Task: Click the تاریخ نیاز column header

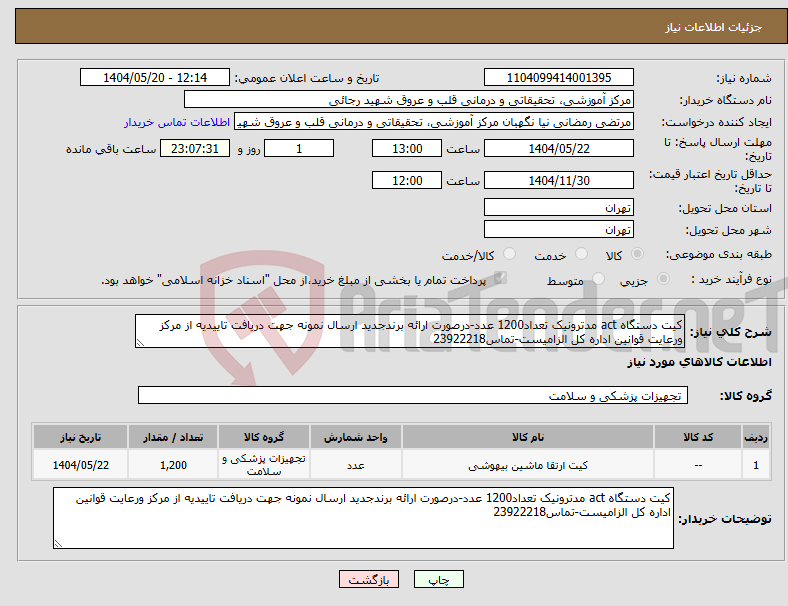Action: [x=80, y=437]
